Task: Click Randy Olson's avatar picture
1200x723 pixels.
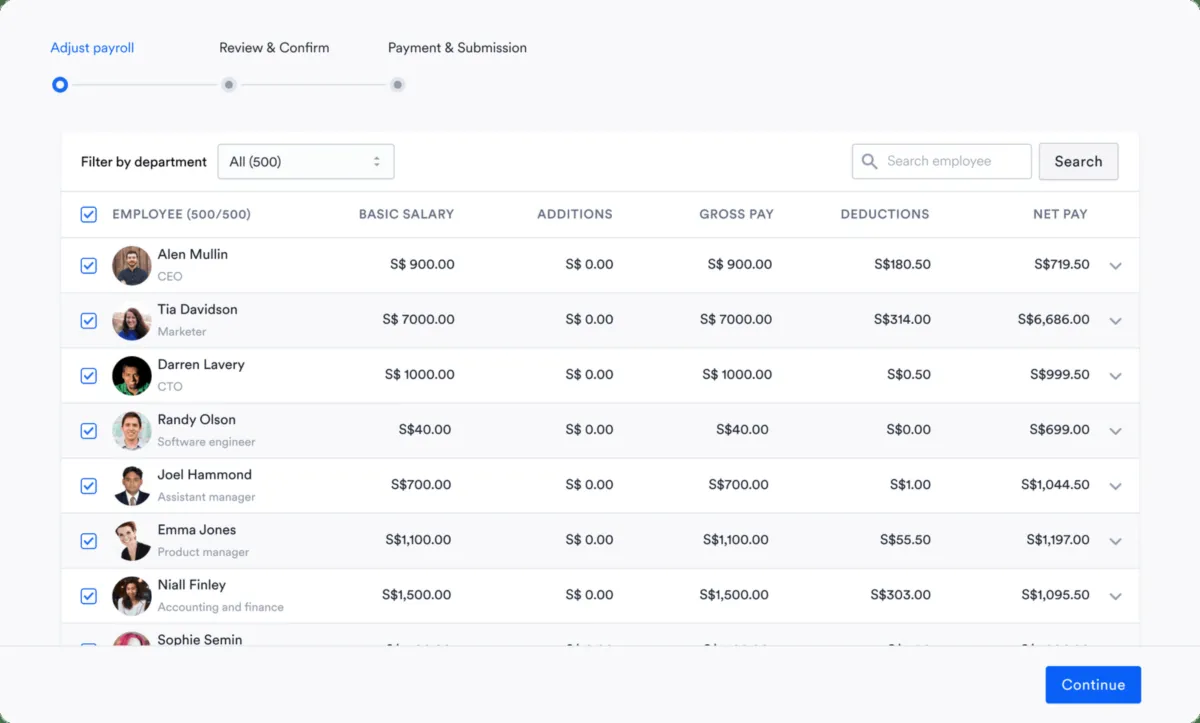Action: point(132,431)
